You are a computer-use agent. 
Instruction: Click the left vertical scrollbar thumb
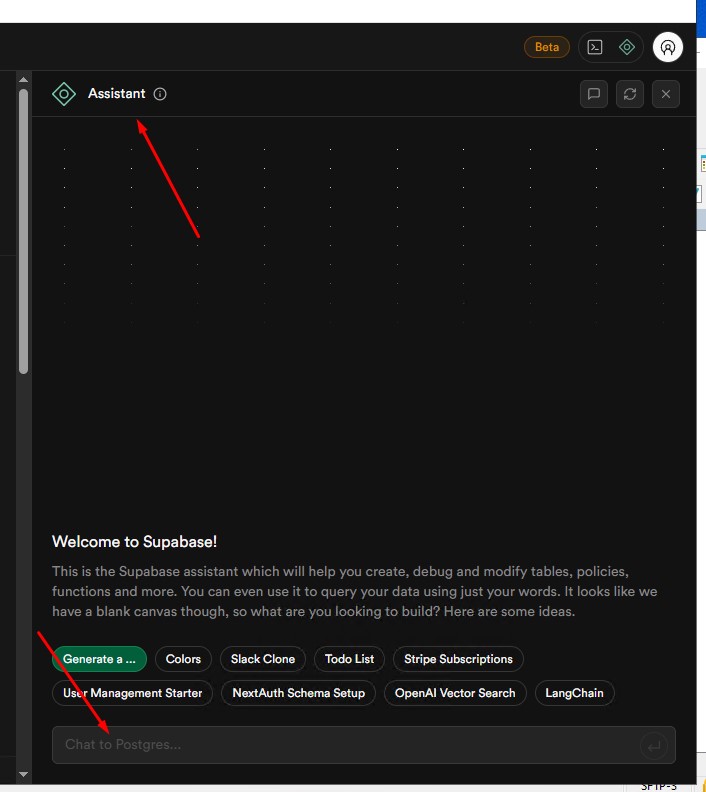click(x=23, y=230)
